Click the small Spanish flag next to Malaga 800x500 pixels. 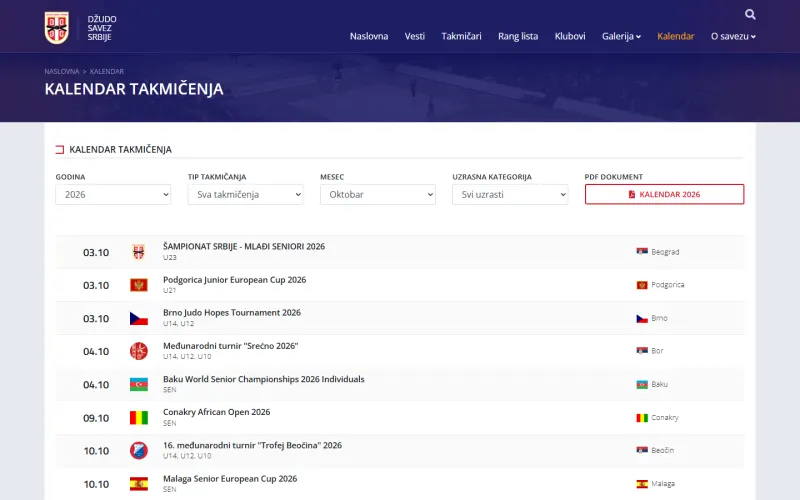(642, 484)
